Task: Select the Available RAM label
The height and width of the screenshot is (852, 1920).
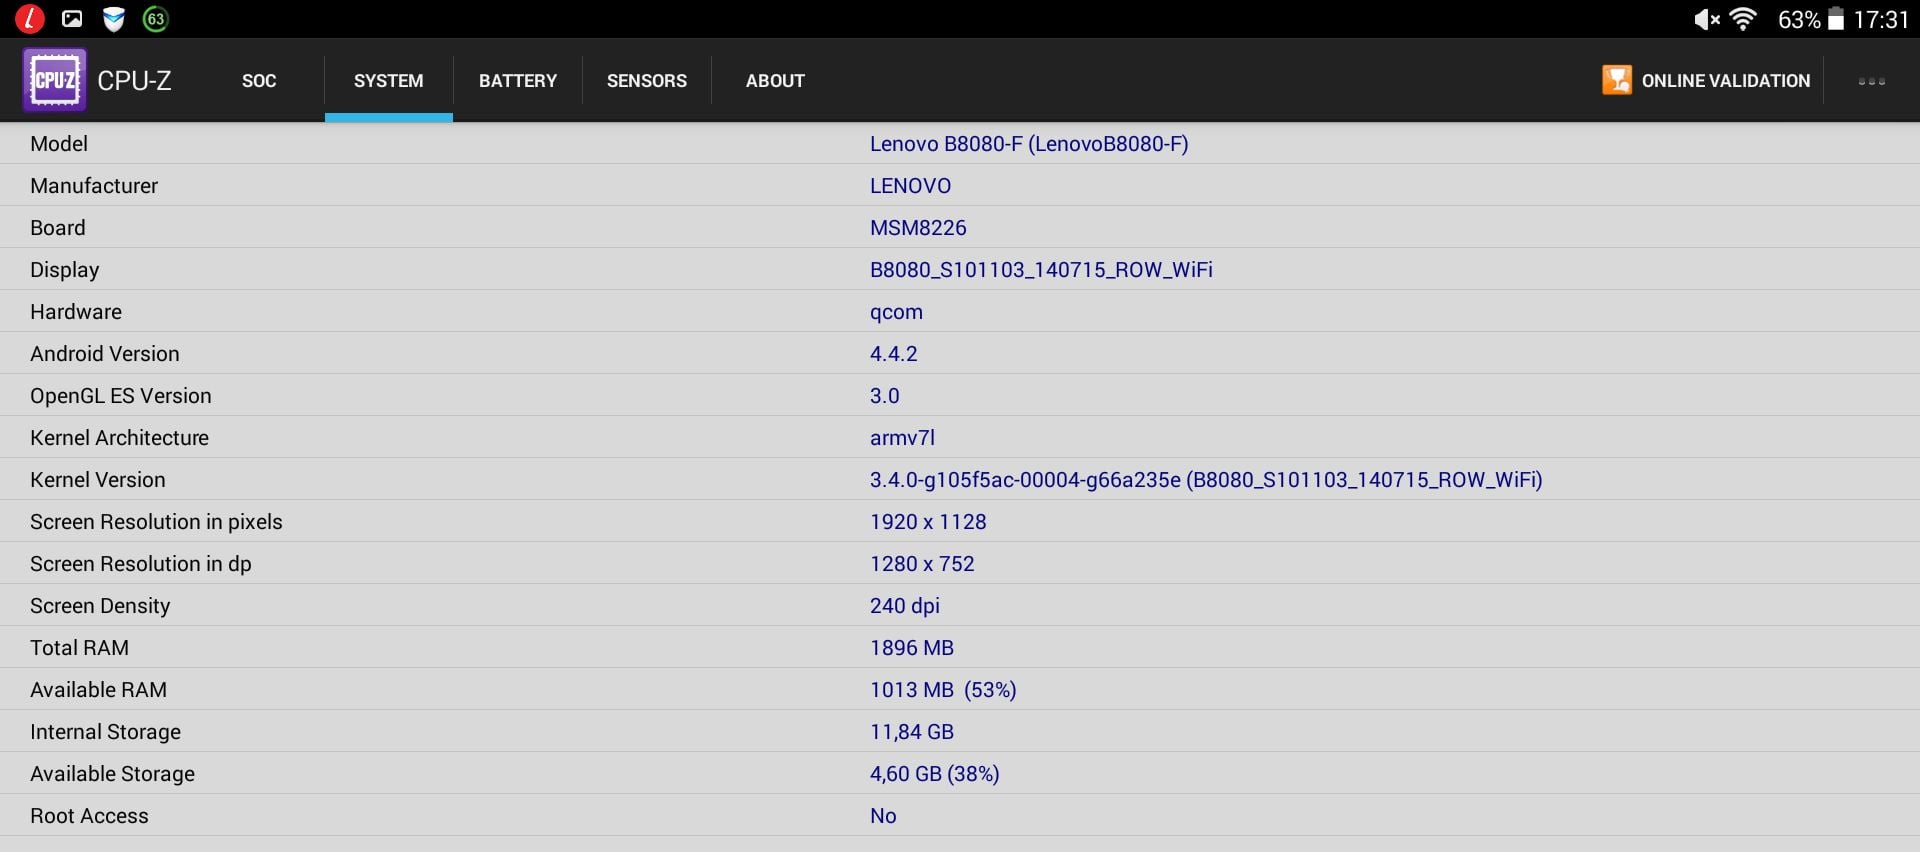Action: click(98, 689)
